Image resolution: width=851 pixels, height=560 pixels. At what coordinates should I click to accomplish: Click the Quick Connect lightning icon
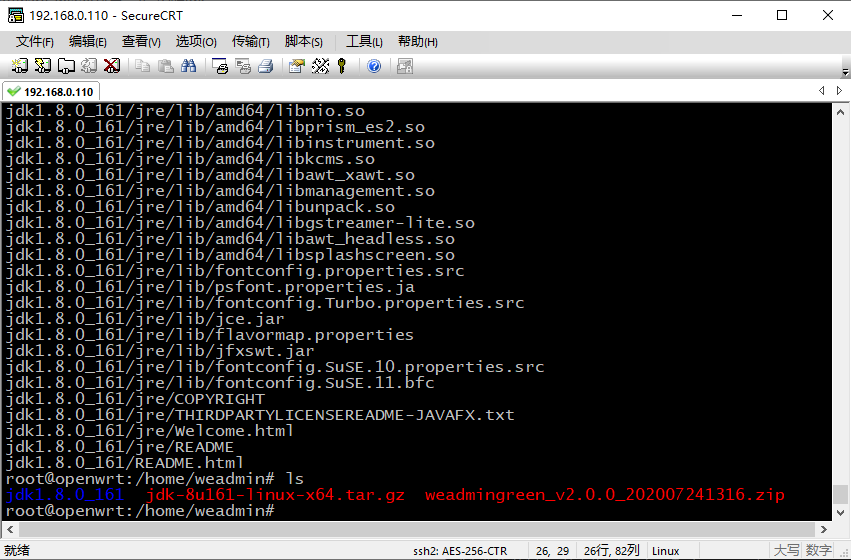pos(42,66)
